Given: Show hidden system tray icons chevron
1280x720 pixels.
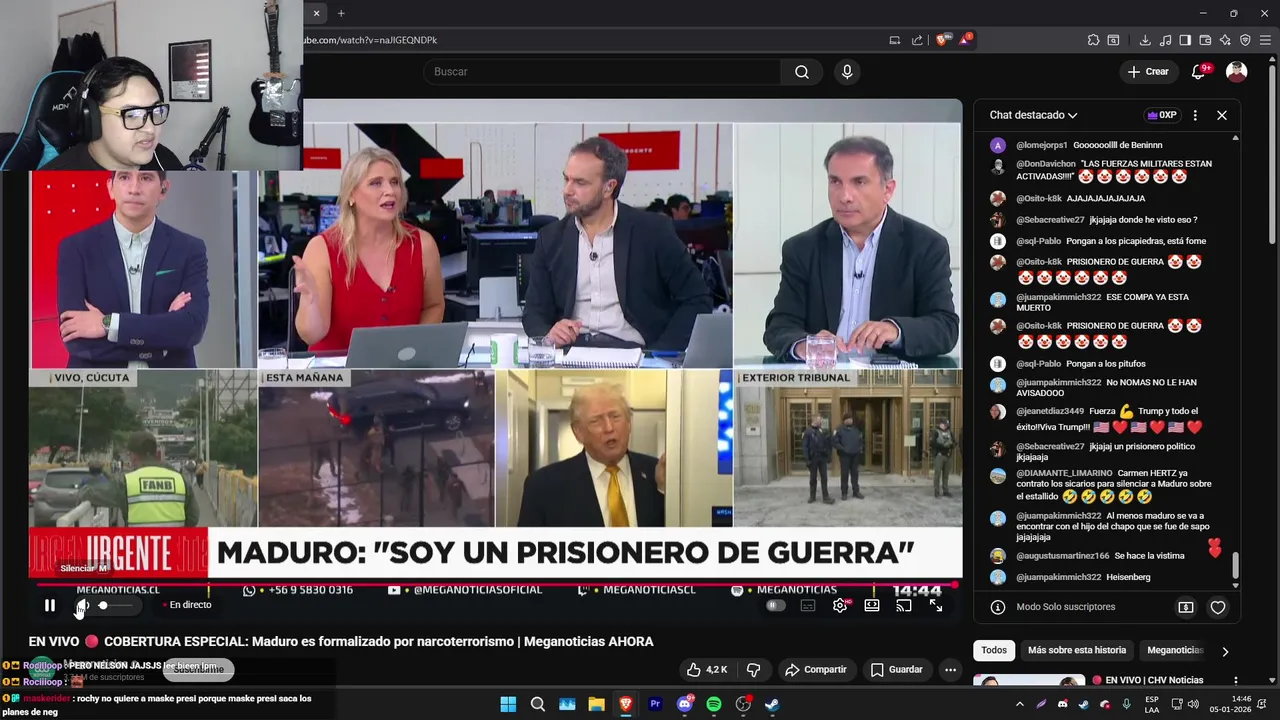Looking at the screenshot, I should [x=1020, y=704].
